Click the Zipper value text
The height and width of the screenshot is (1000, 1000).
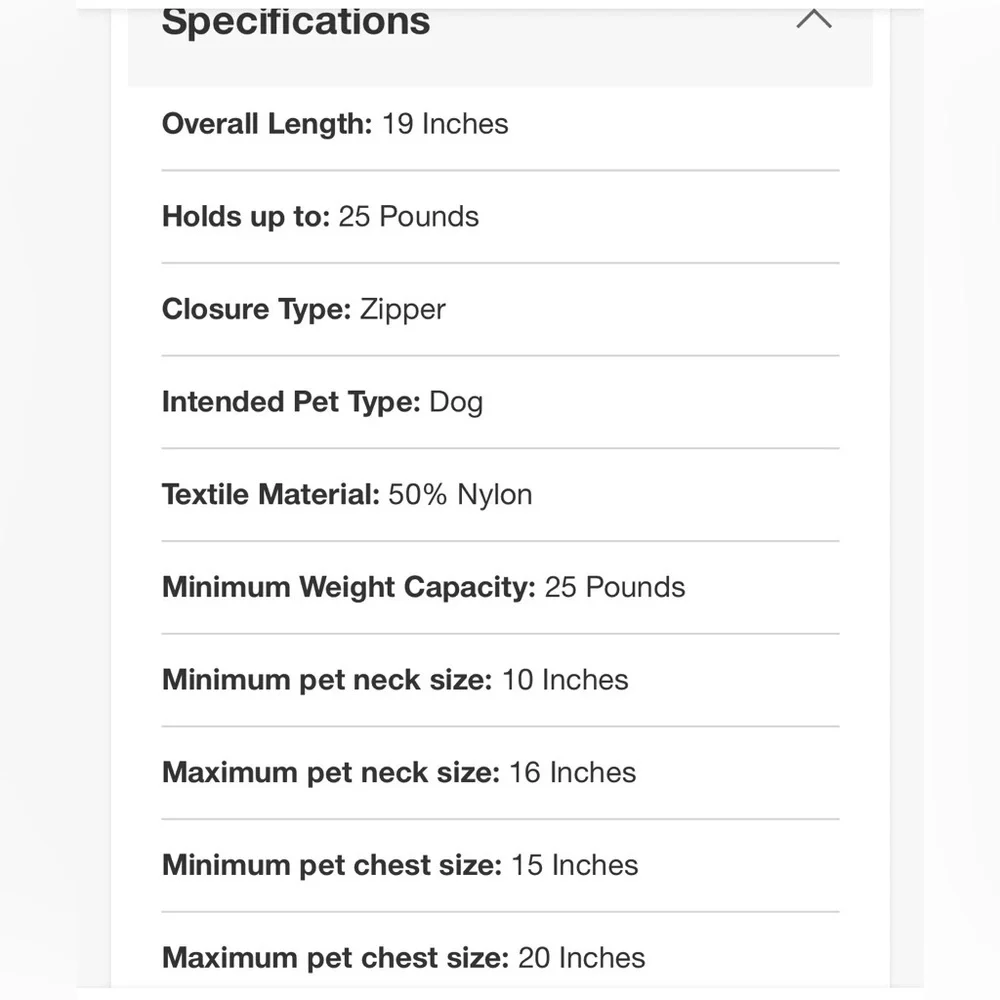pos(403,310)
